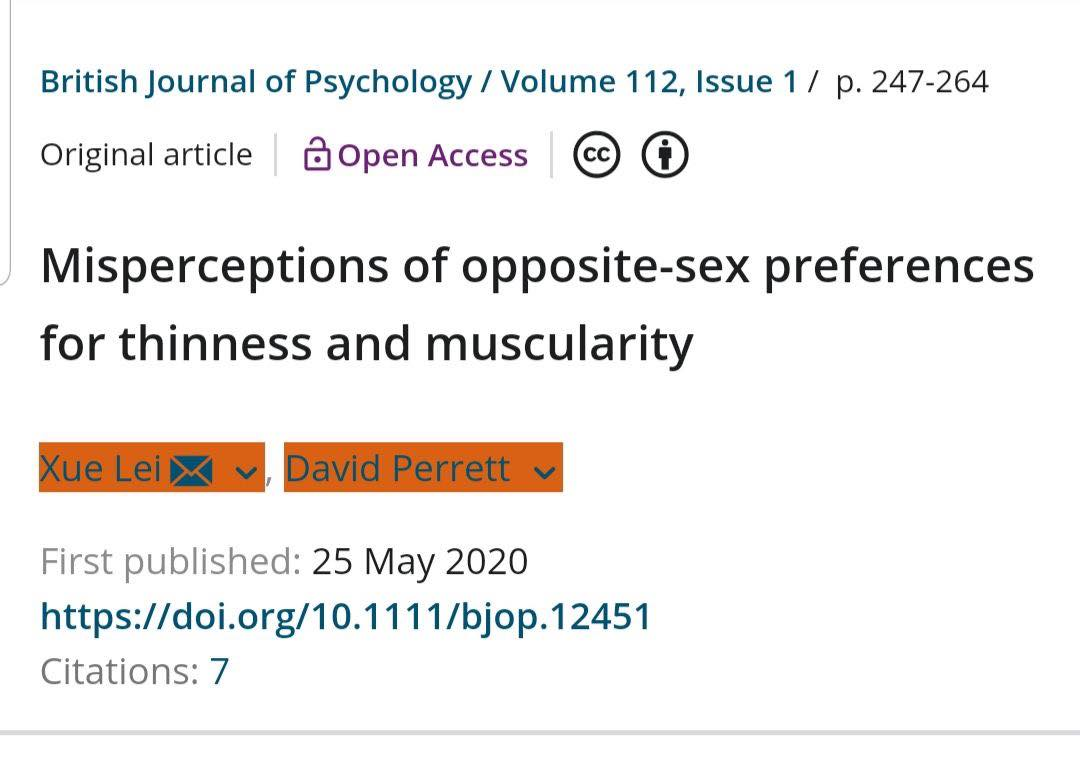Click the Original article type label

point(146,154)
